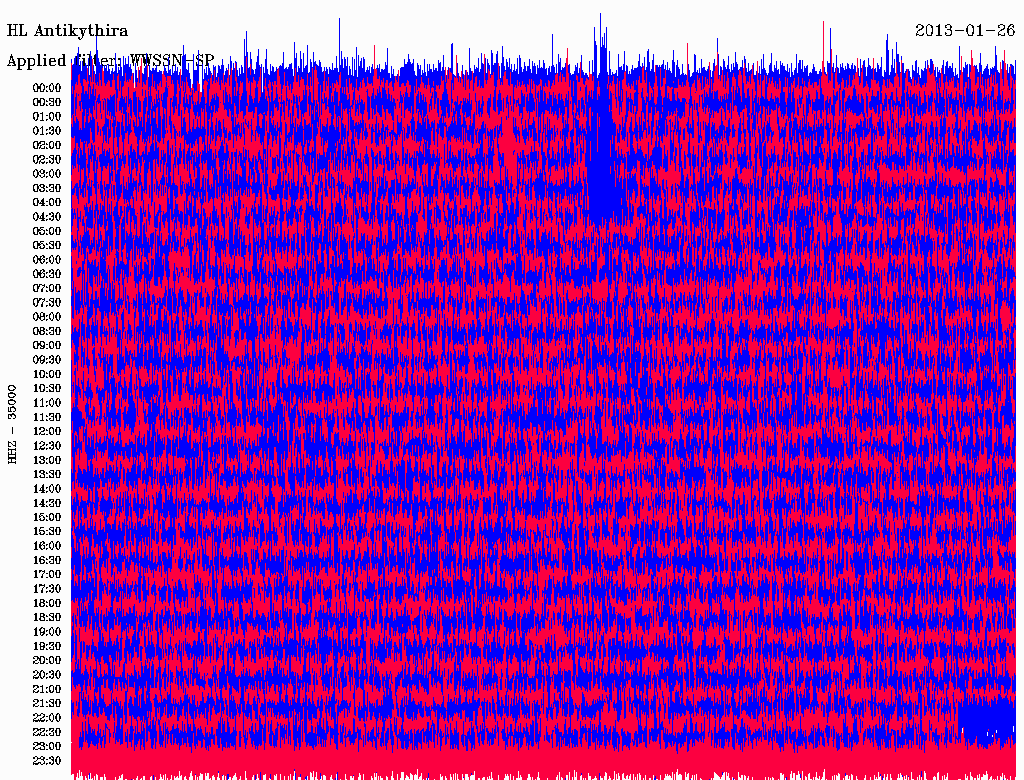This screenshot has height=780, width=1024.
Task: Click the 01:30 time label
Action: pos(47,131)
